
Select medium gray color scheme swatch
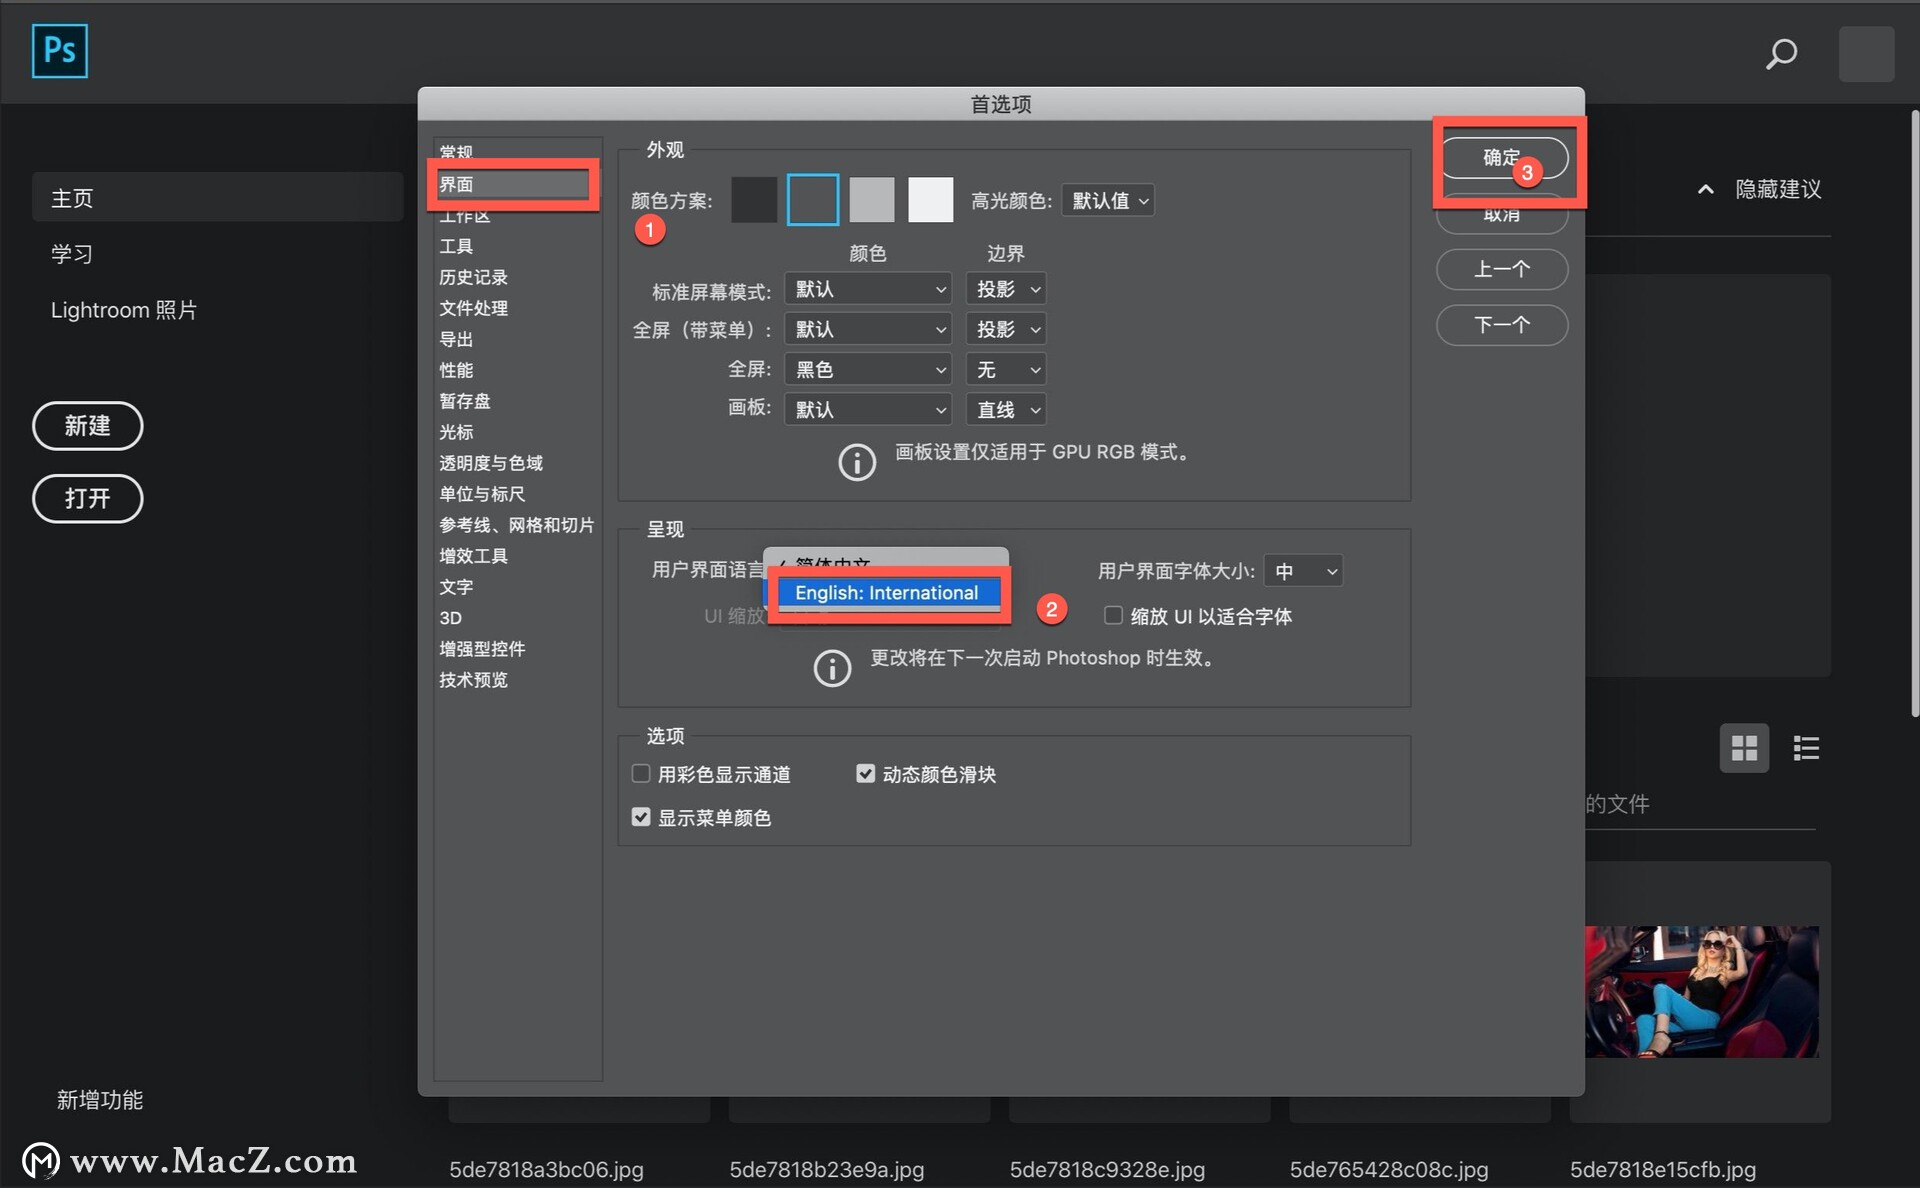click(872, 200)
